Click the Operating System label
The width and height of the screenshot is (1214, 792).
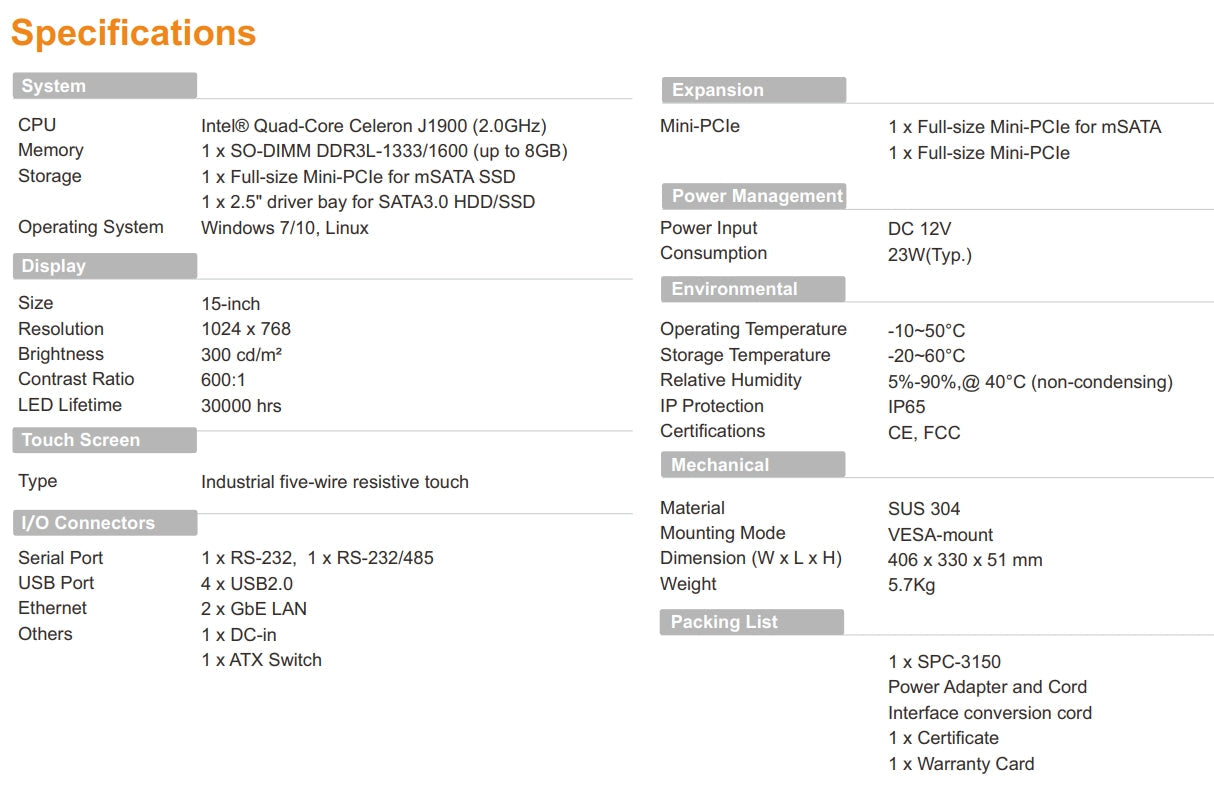point(91,227)
